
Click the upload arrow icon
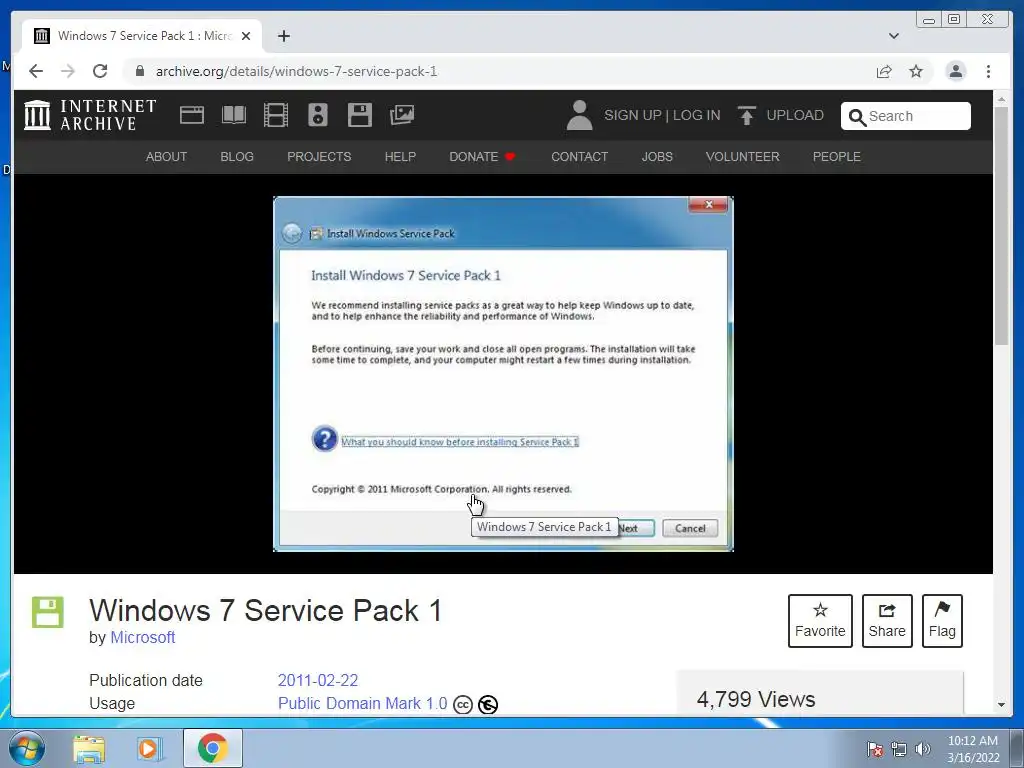coord(746,116)
